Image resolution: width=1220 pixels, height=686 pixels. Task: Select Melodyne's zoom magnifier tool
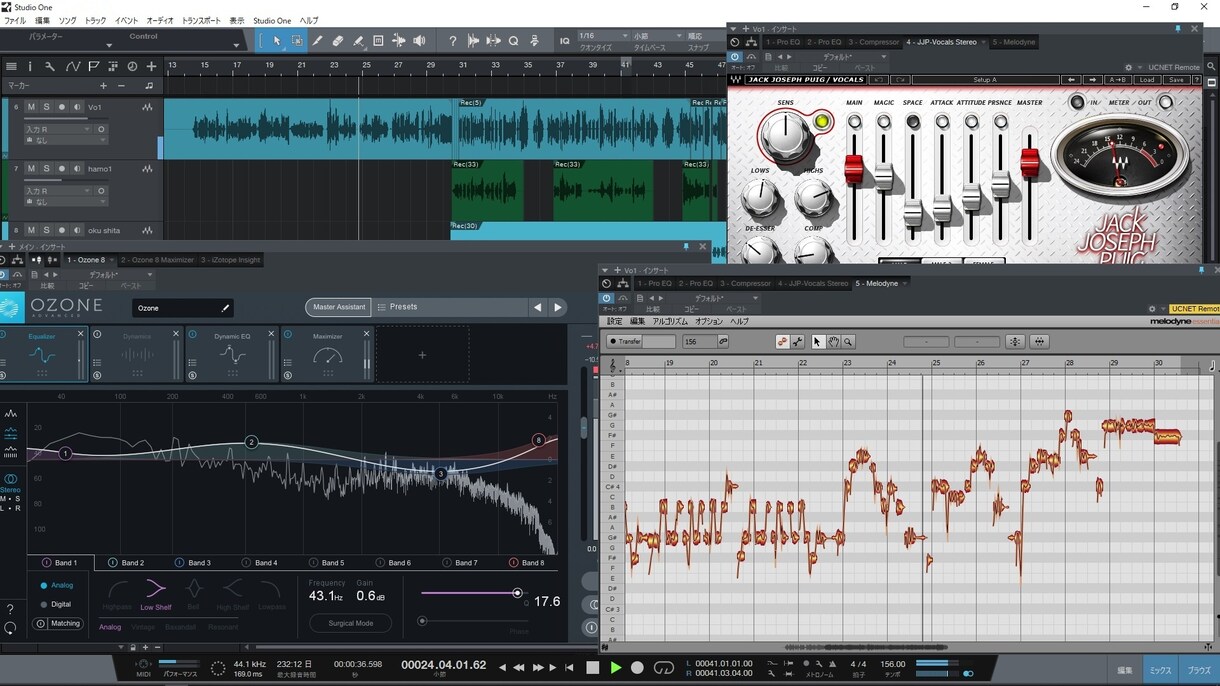pyautogui.click(x=848, y=342)
